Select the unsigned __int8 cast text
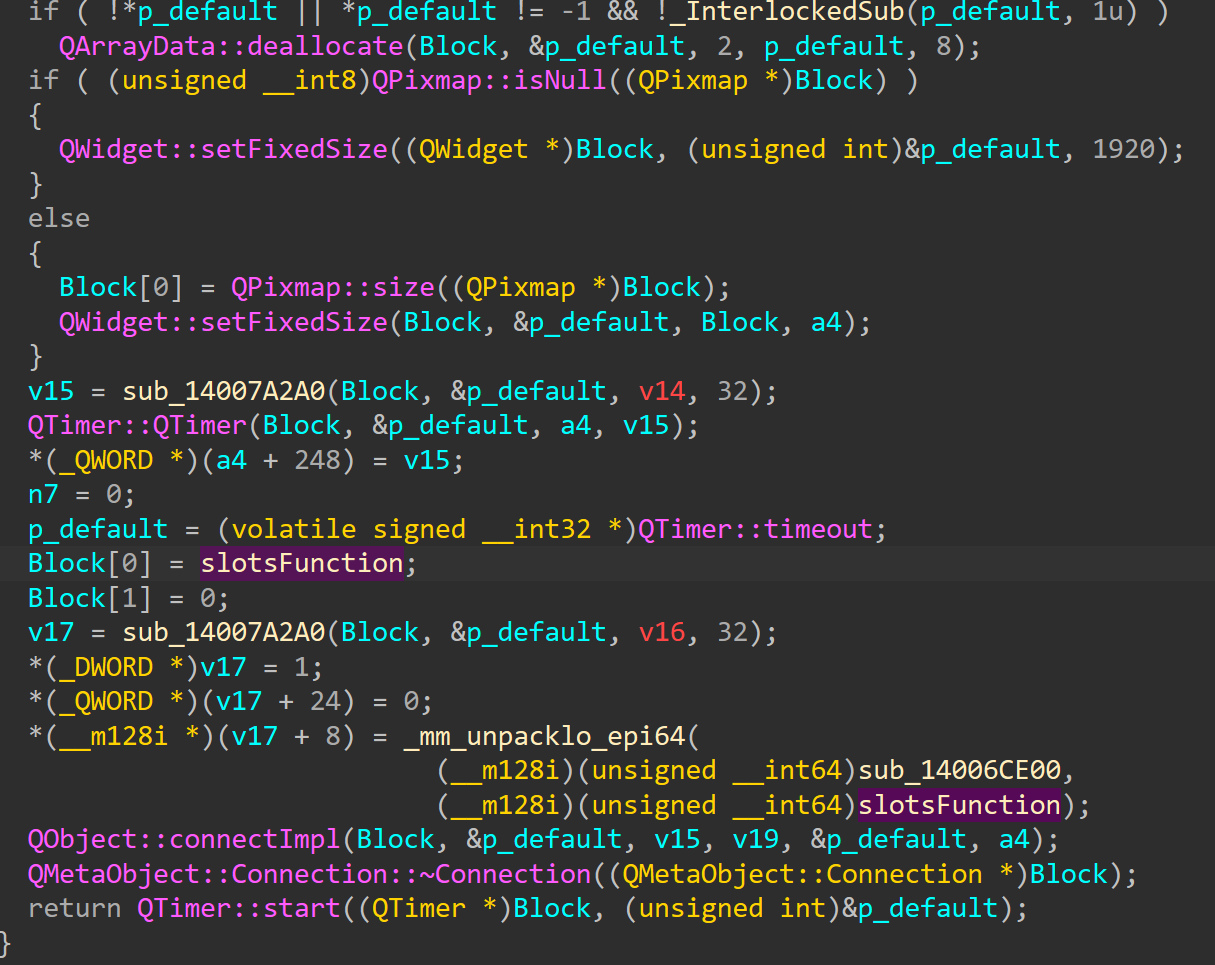The width and height of the screenshot is (1215, 965). point(239,80)
